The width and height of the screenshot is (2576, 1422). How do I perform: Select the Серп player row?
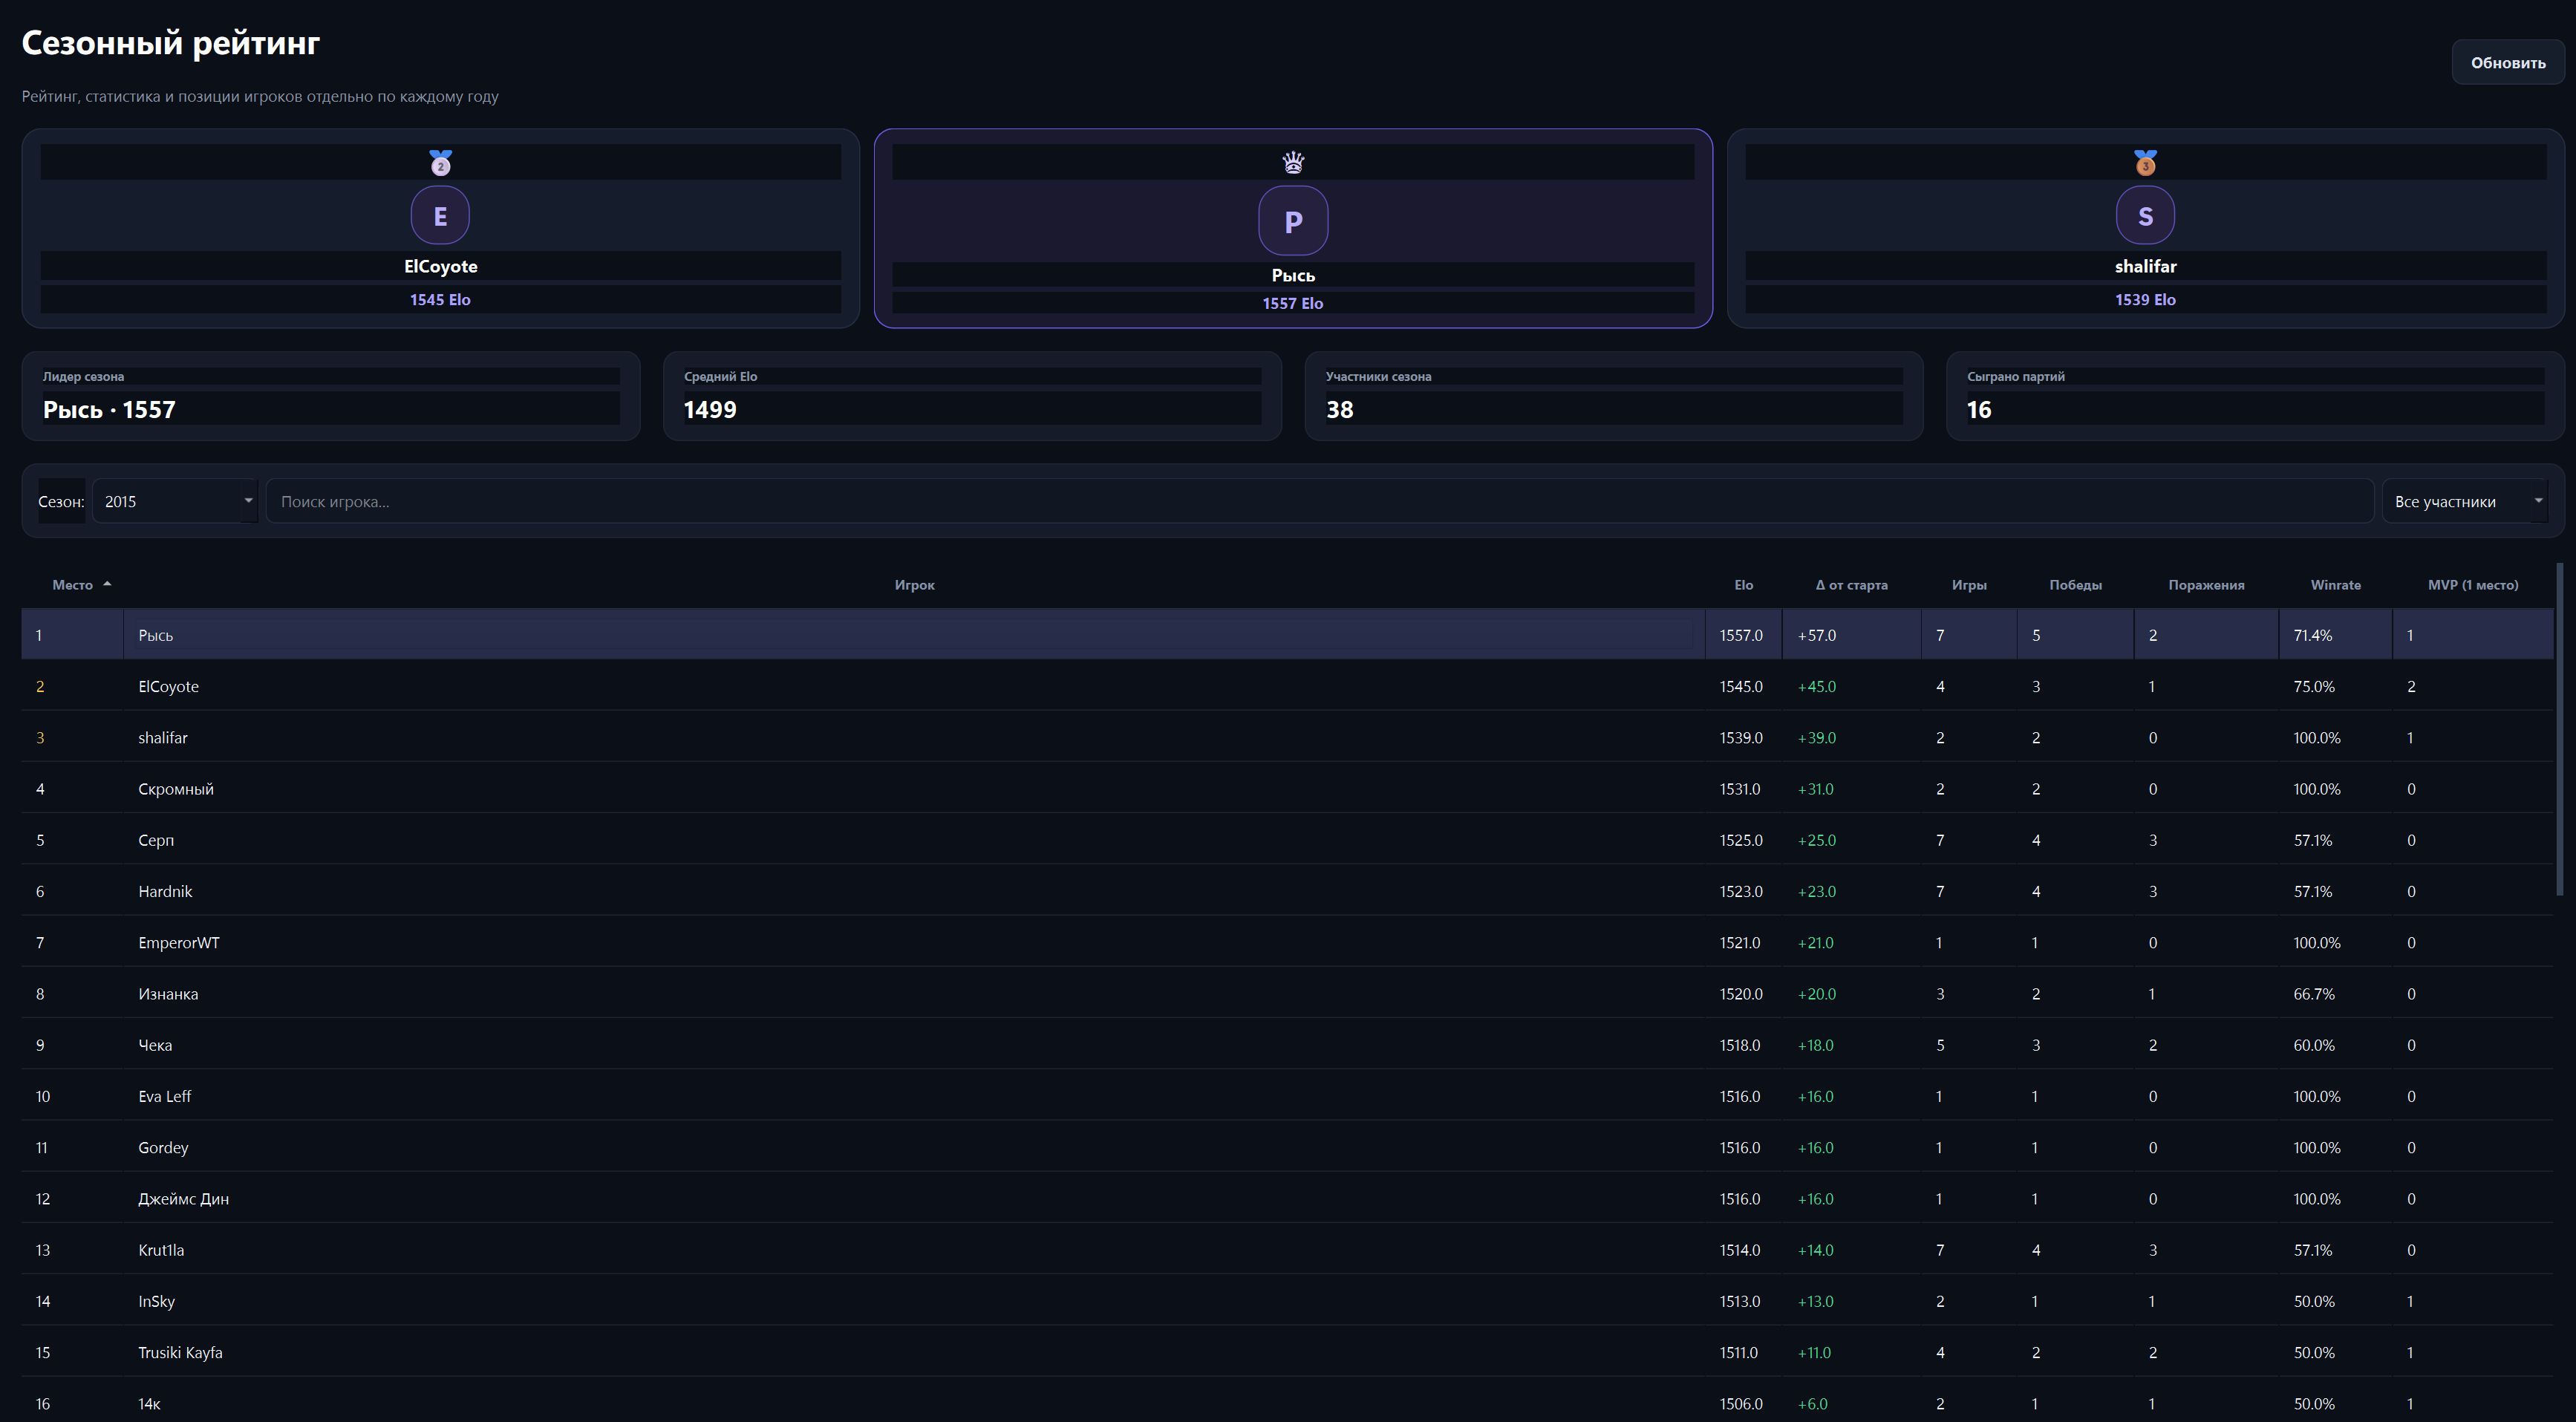point(1288,840)
